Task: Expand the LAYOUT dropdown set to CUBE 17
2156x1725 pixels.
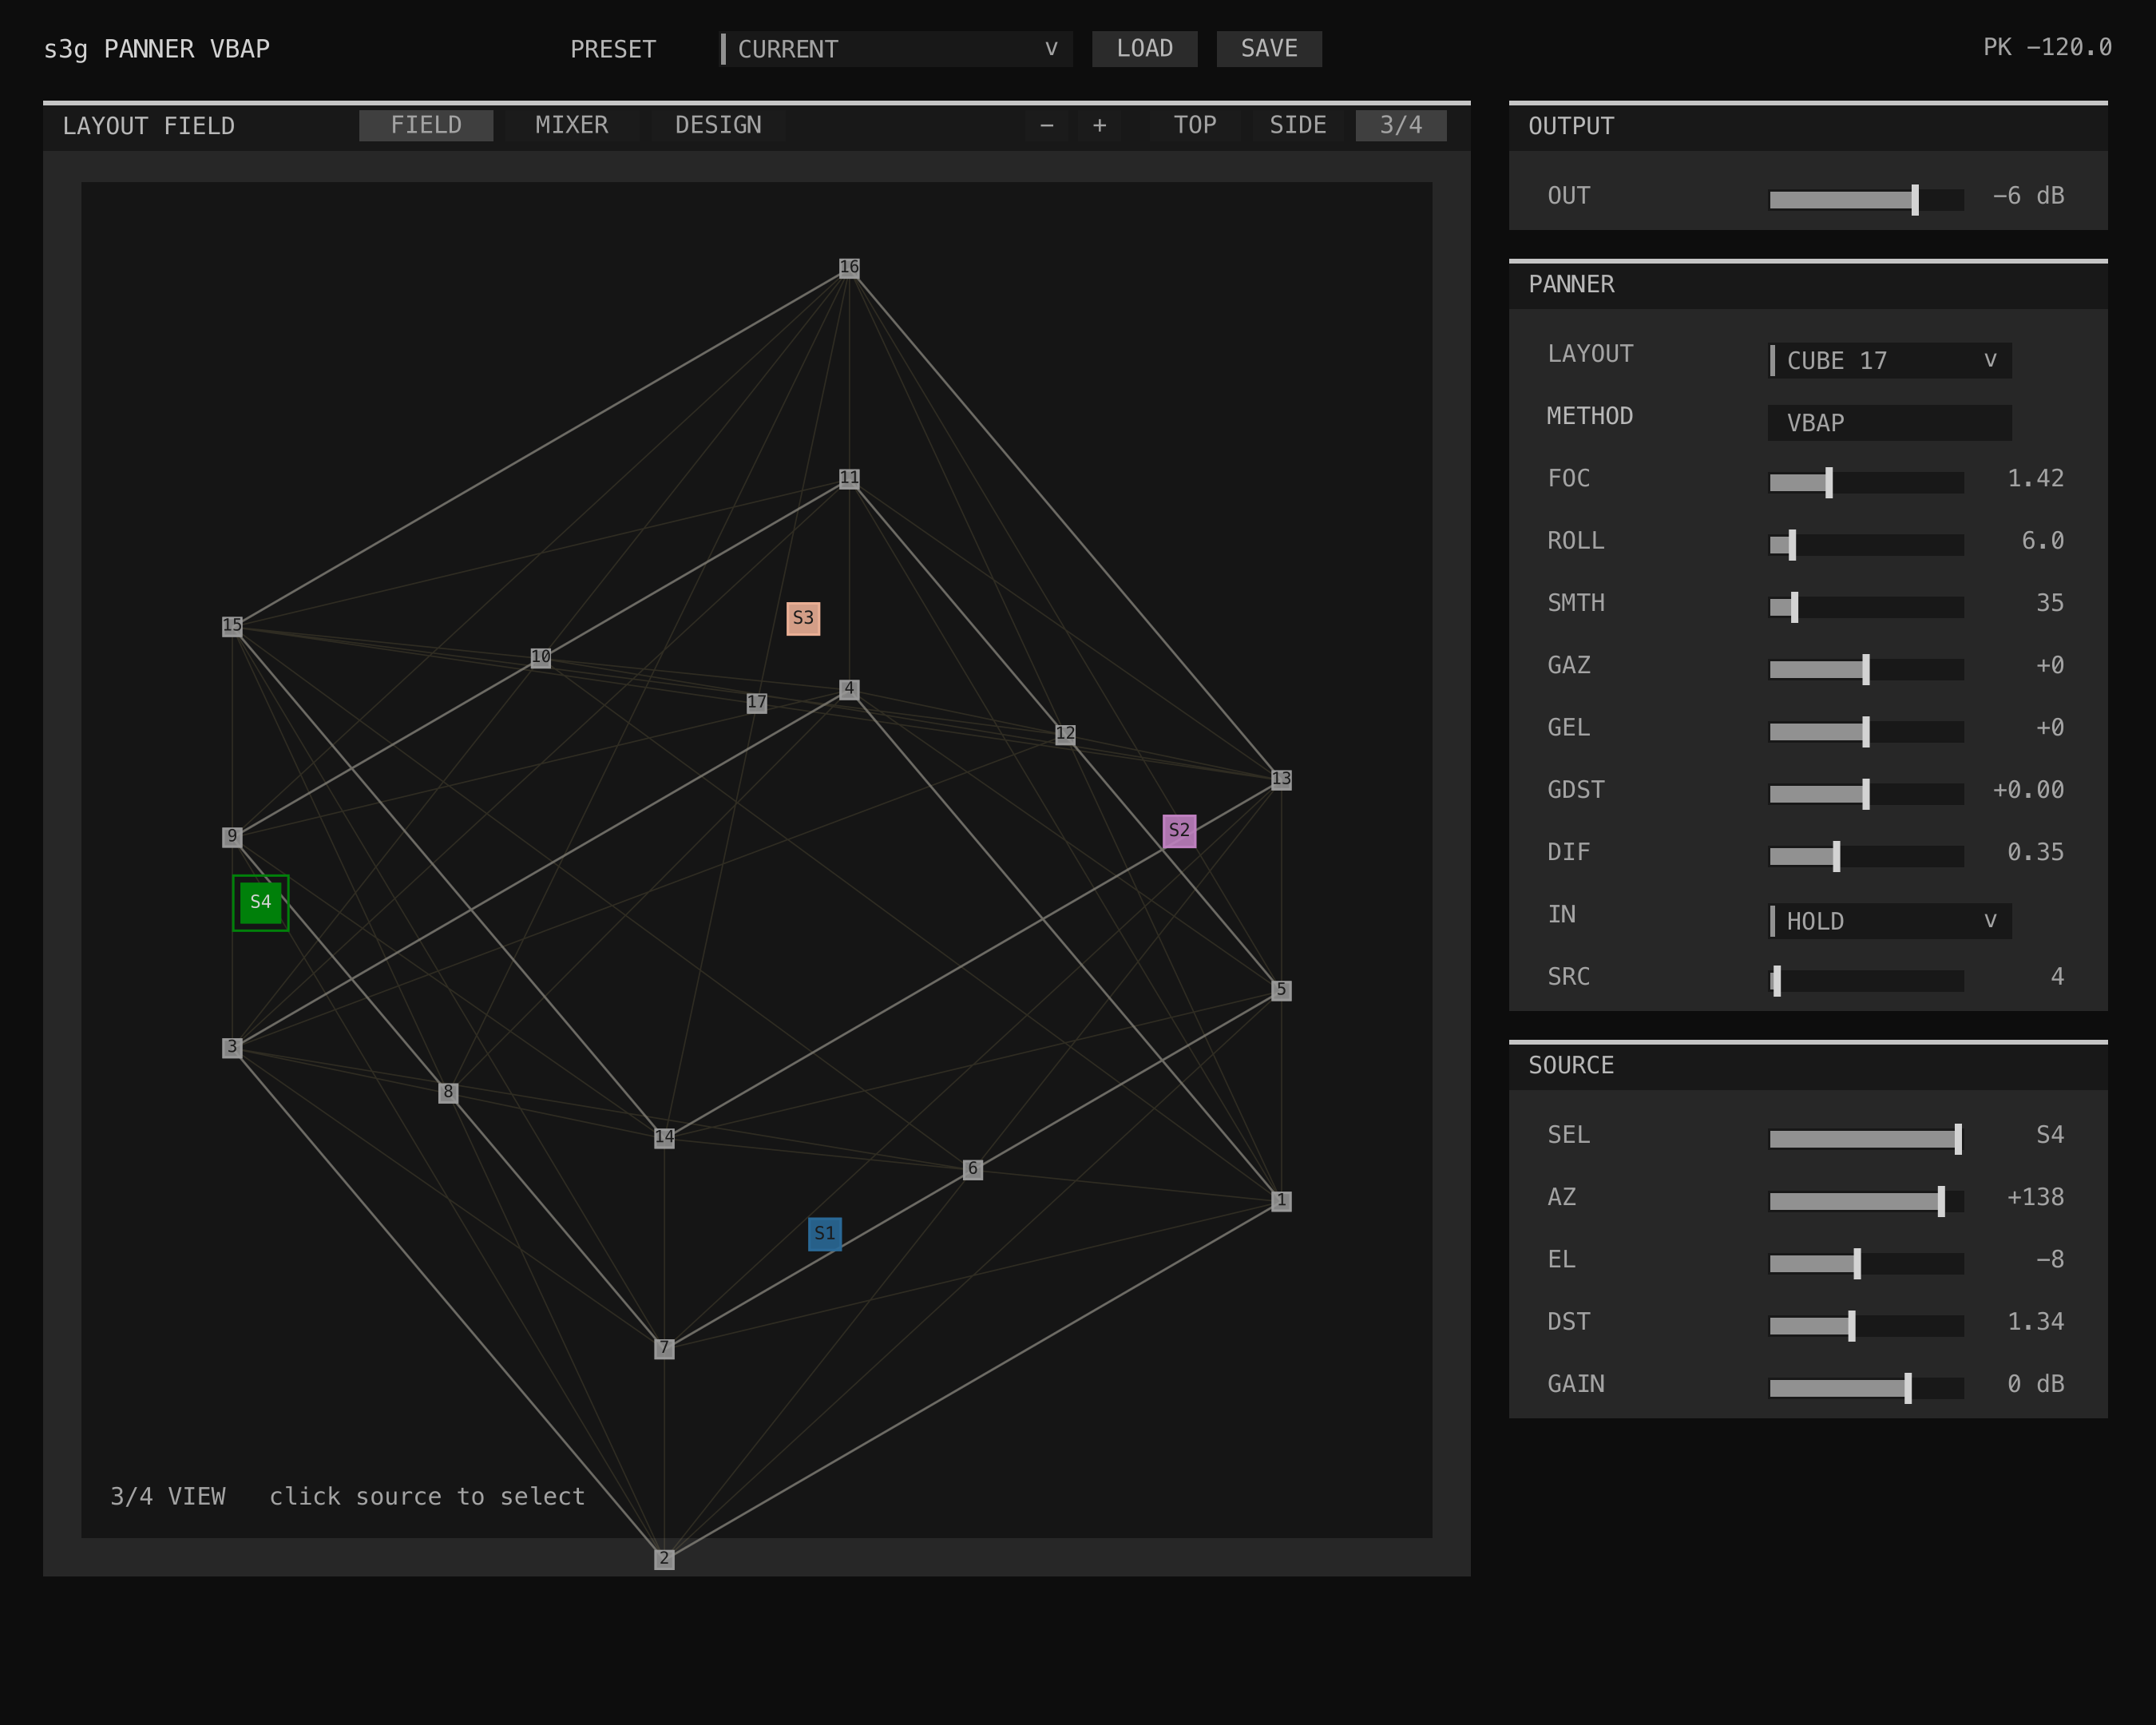Action: point(1890,361)
